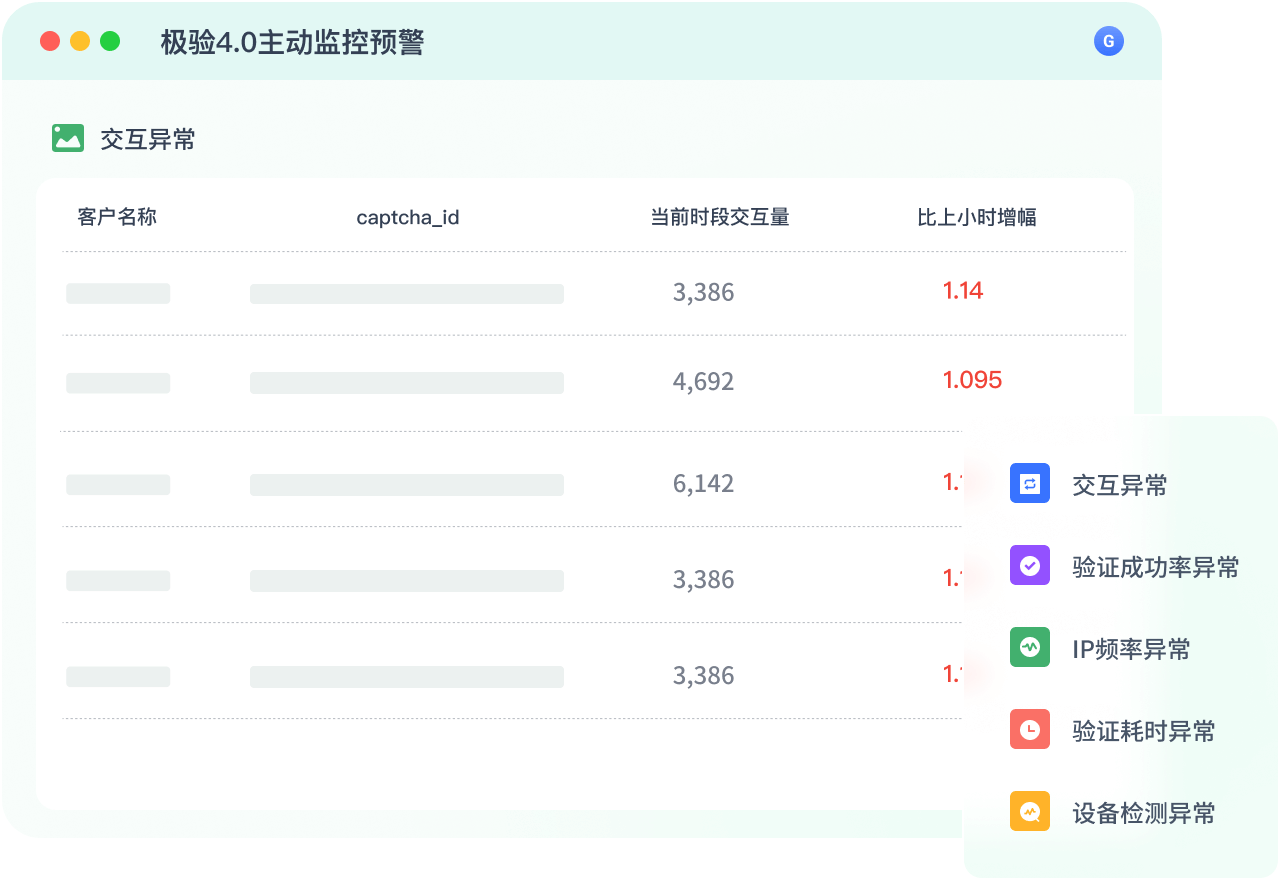Image resolution: width=1280 pixels, height=880 pixels.
Task: Click the red close window button
Action: click(x=50, y=41)
